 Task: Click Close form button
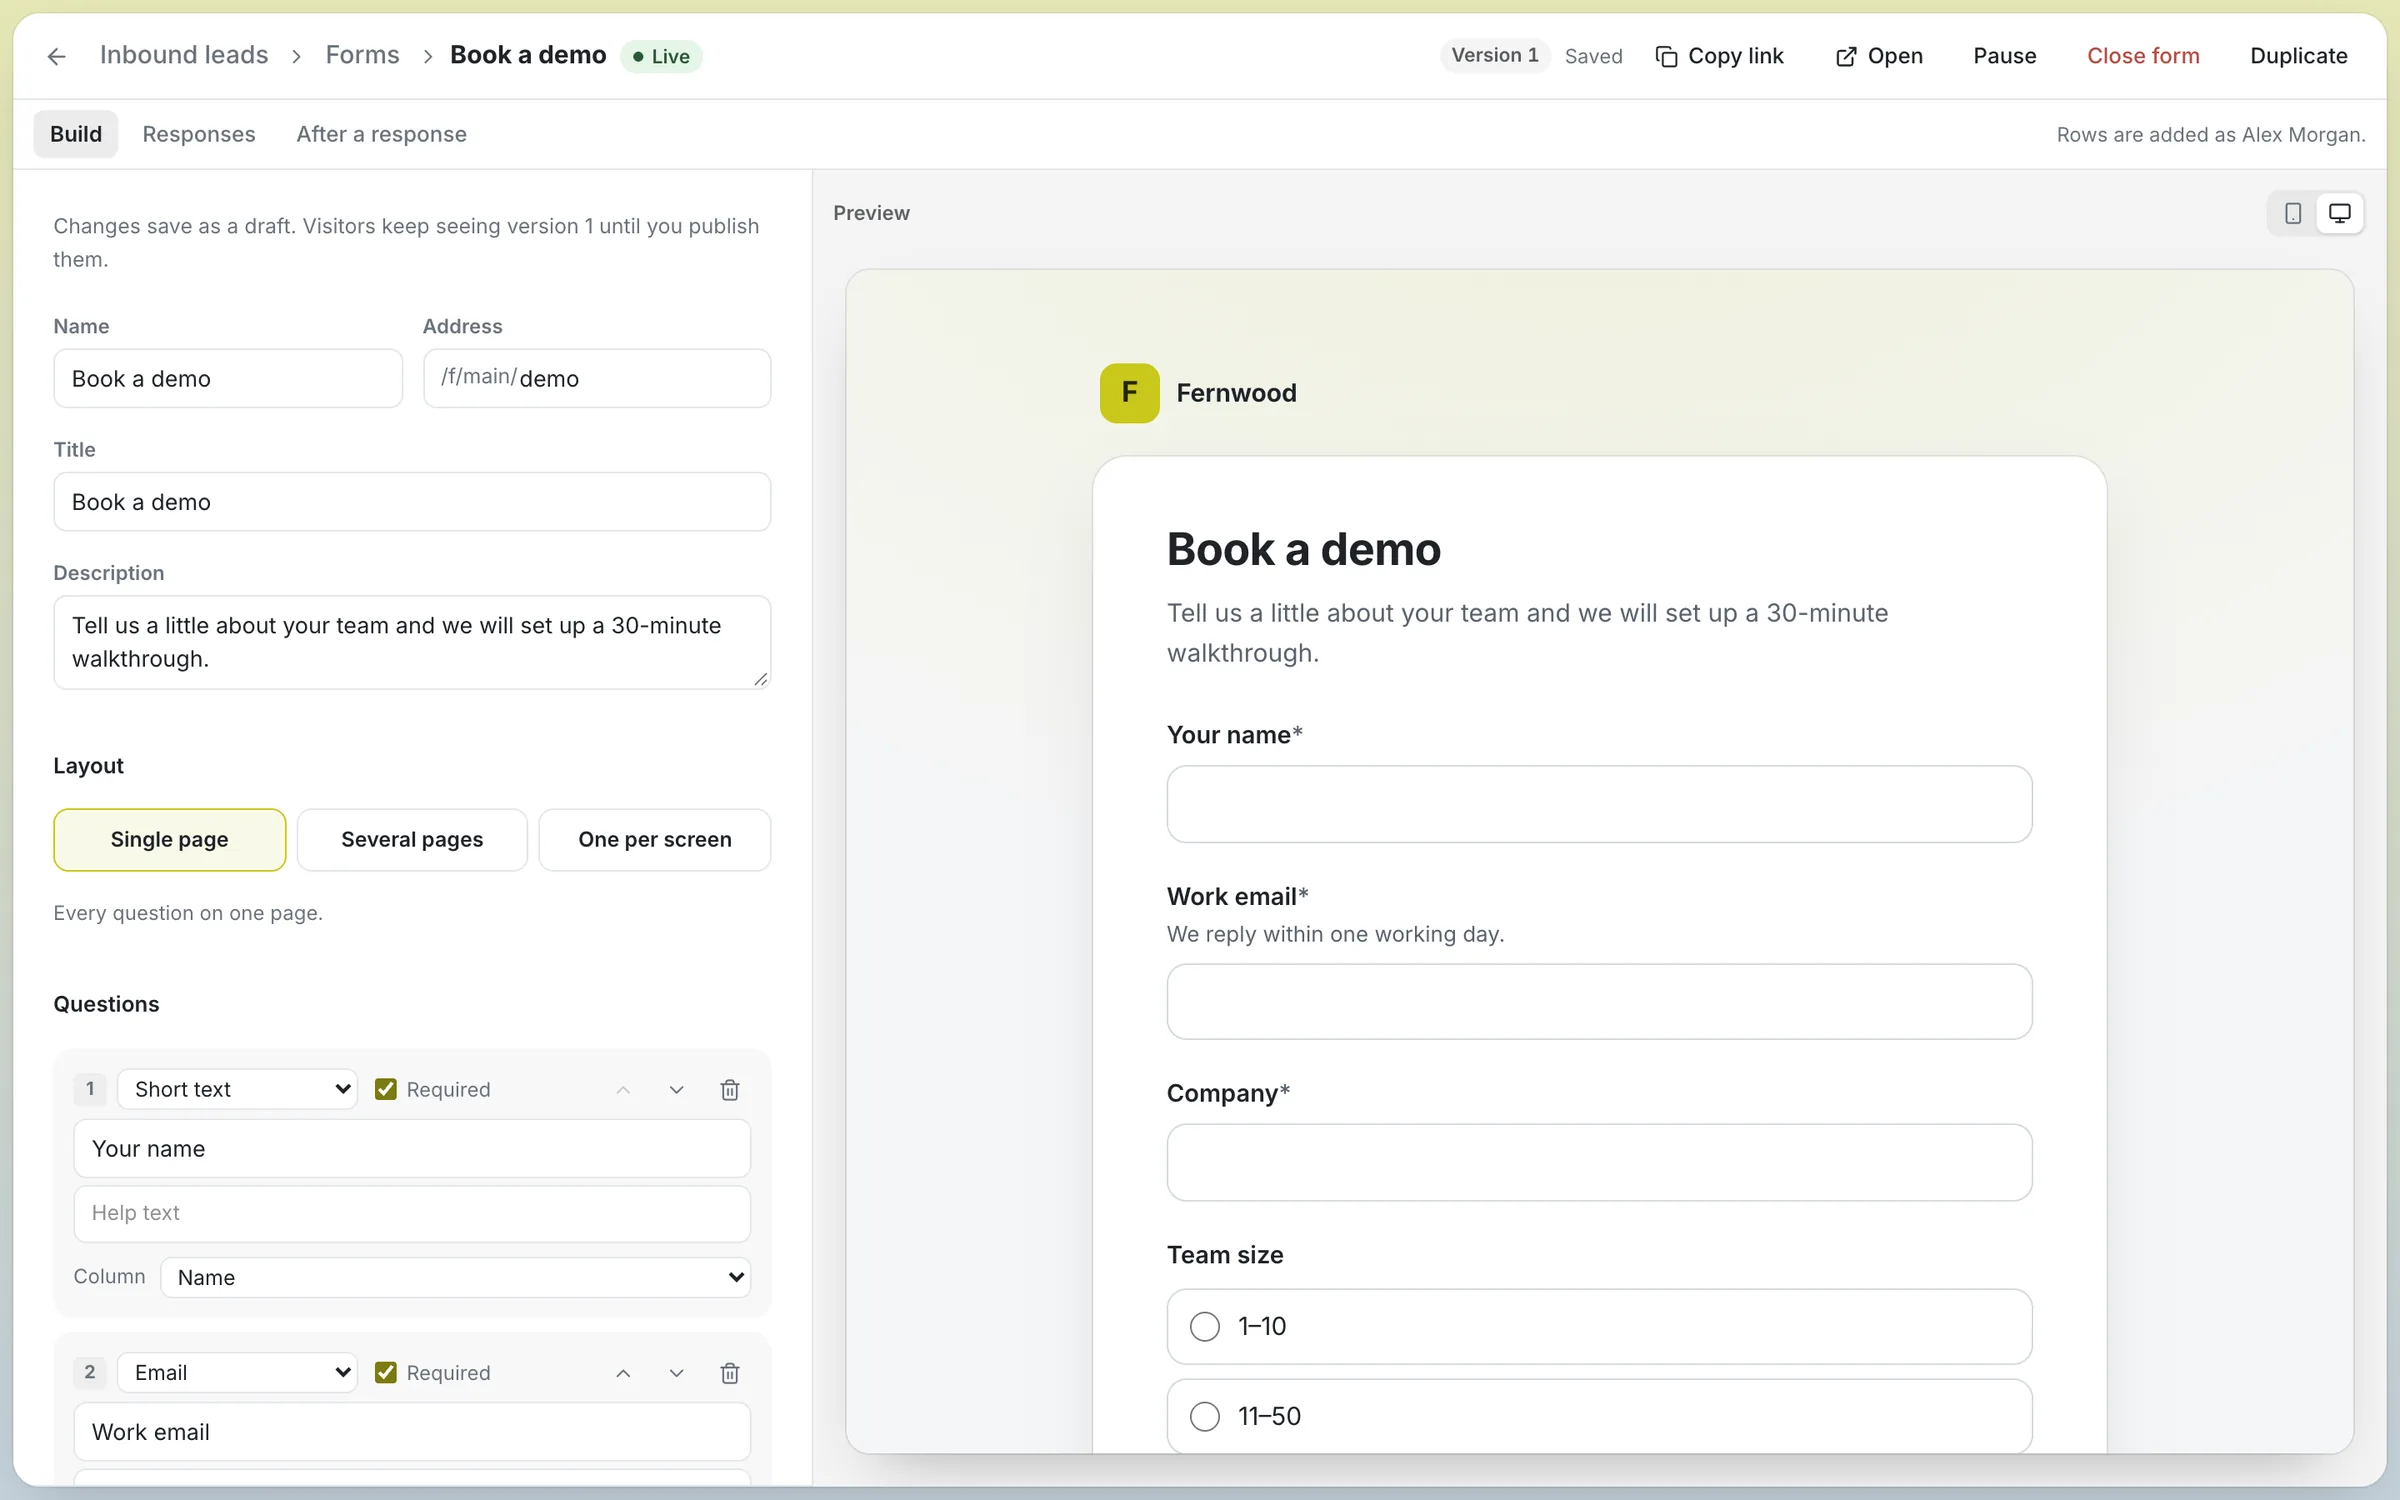(2143, 56)
